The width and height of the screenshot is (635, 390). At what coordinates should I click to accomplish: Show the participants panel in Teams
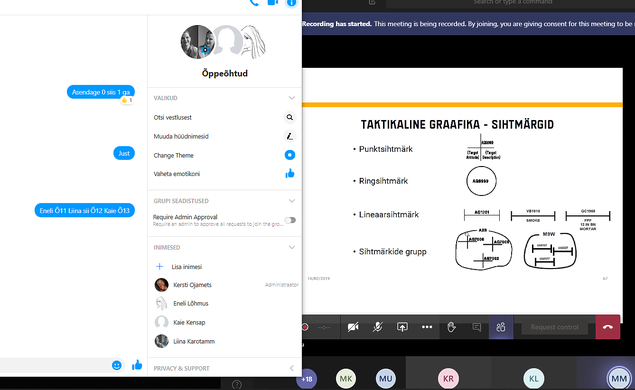coord(501,327)
